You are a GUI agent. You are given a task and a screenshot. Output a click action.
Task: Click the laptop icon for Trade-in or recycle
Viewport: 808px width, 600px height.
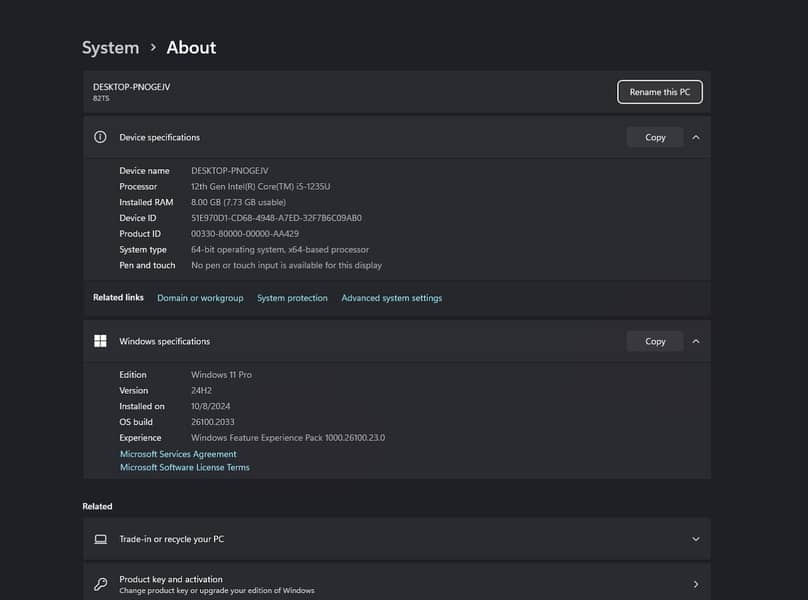pyautogui.click(x=100, y=539)
